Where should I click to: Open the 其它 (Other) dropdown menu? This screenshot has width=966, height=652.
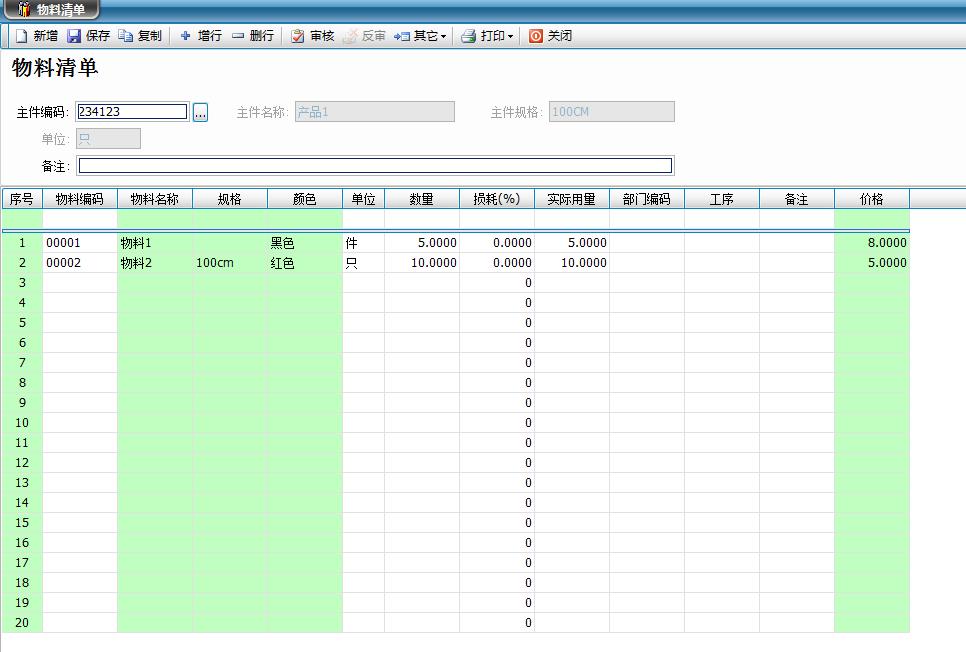pyautogui.click(x=420, y=36)
